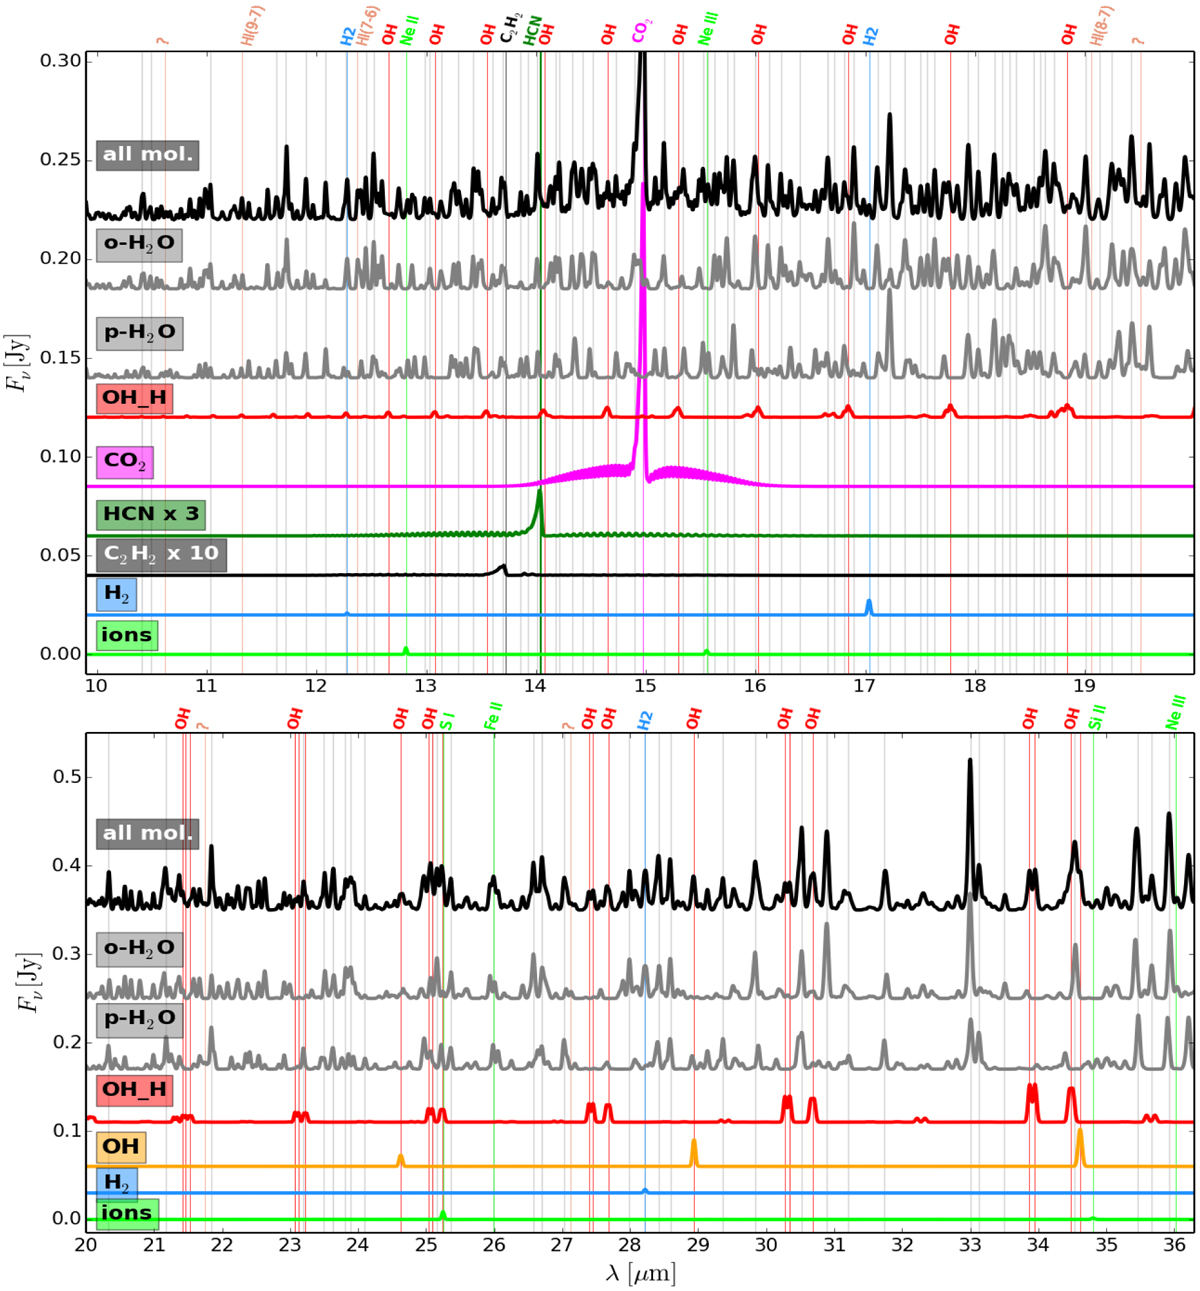Click the 'C2H2 x 10' legend label
Screen dimensions: 1200x1291
point(161,554)
